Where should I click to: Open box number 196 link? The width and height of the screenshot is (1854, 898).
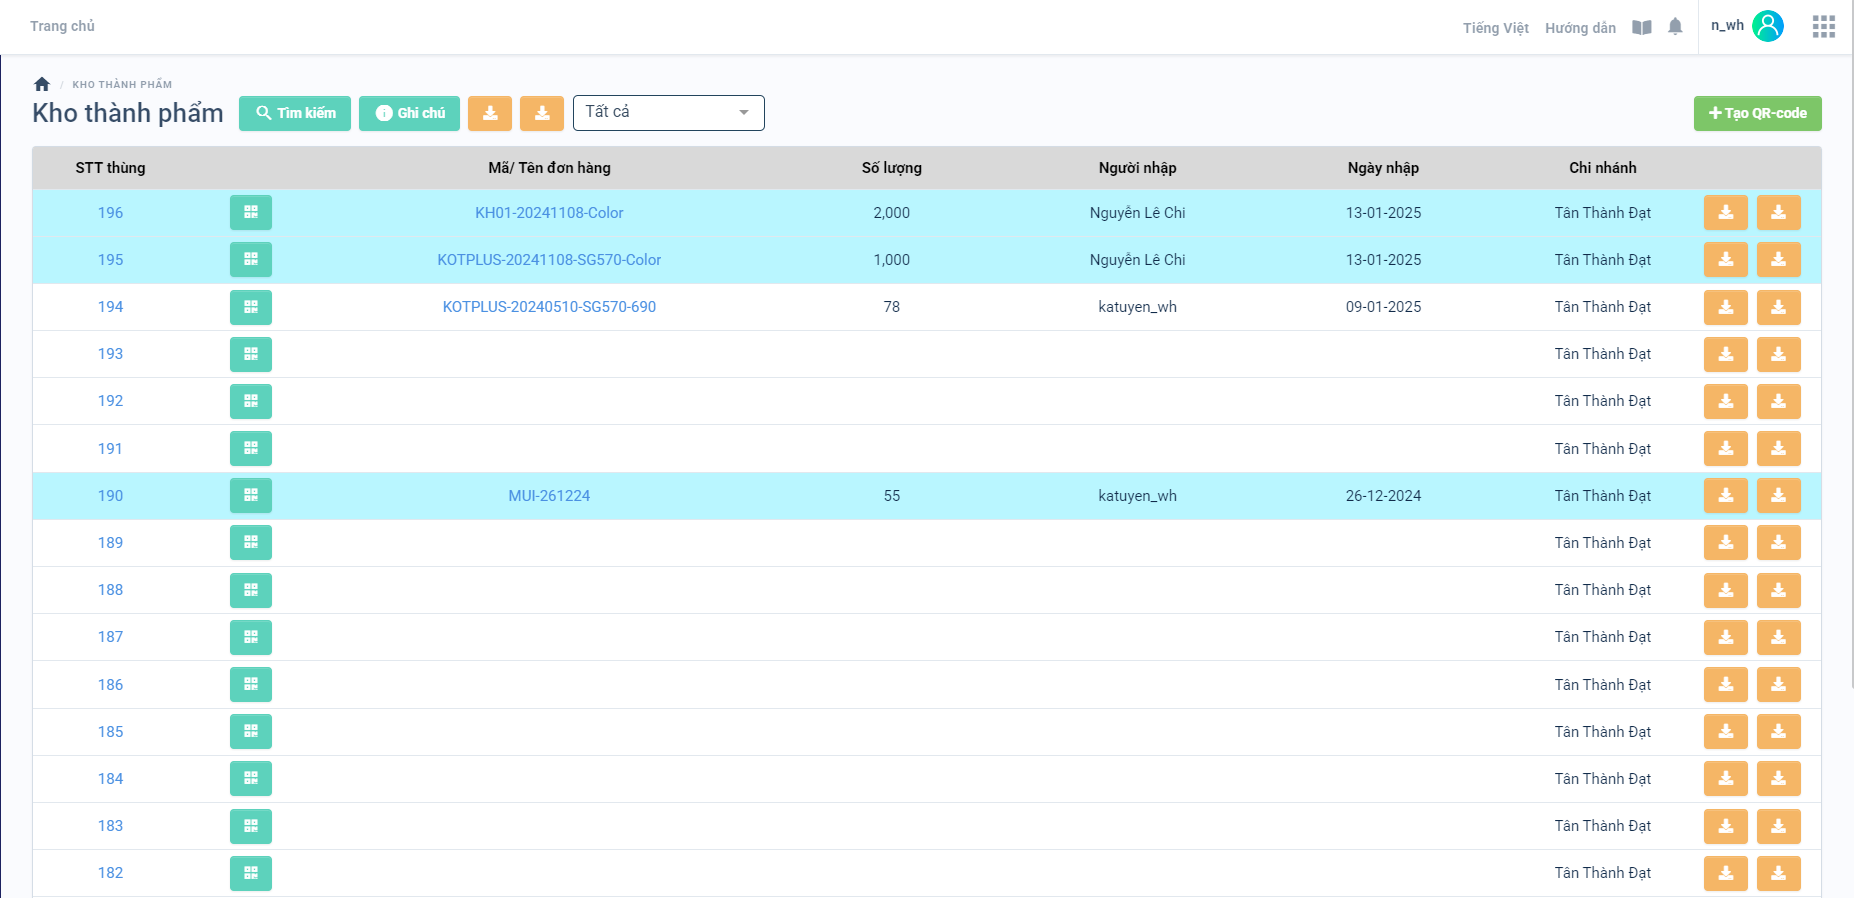tap(110, 213)
